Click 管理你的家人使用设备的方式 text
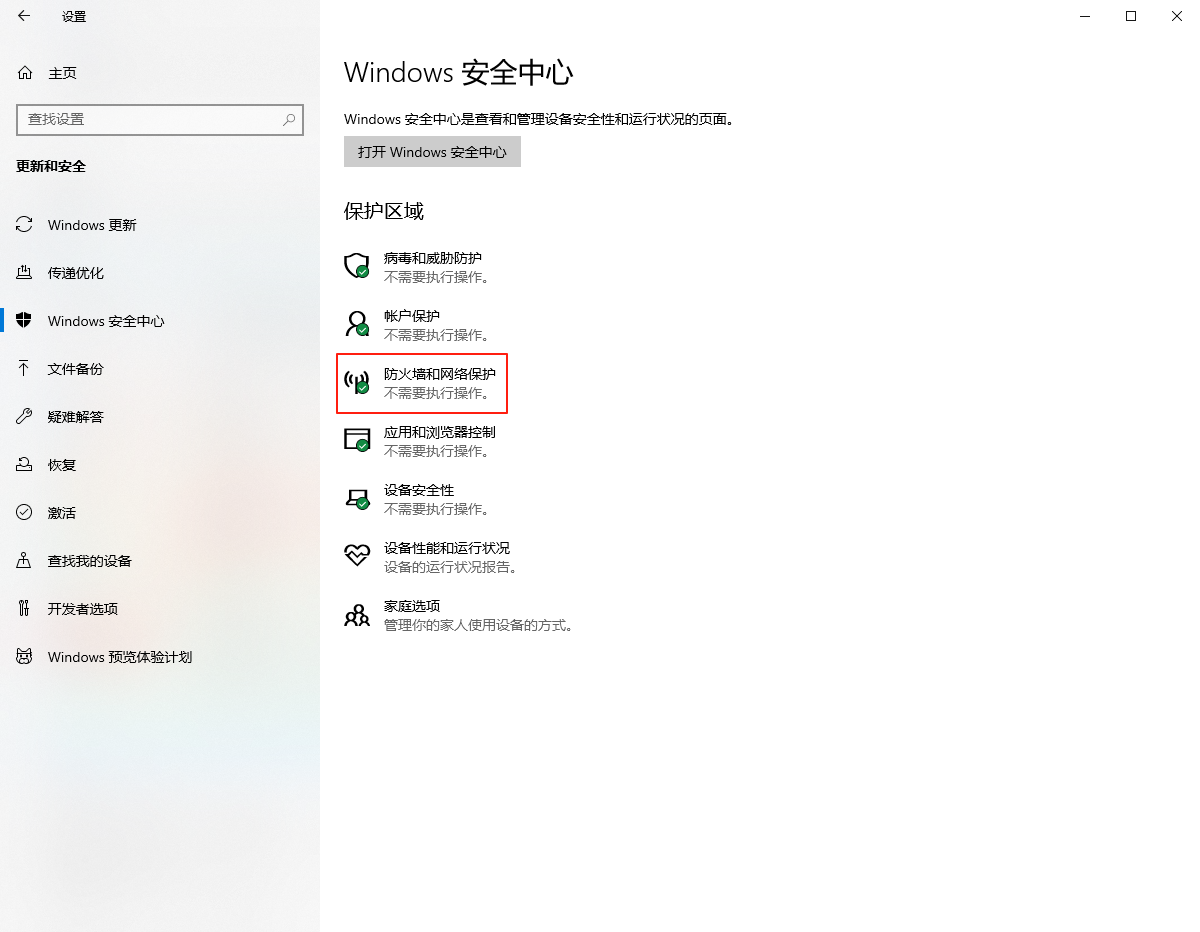 pyautogui.click(x=479, y=625)
